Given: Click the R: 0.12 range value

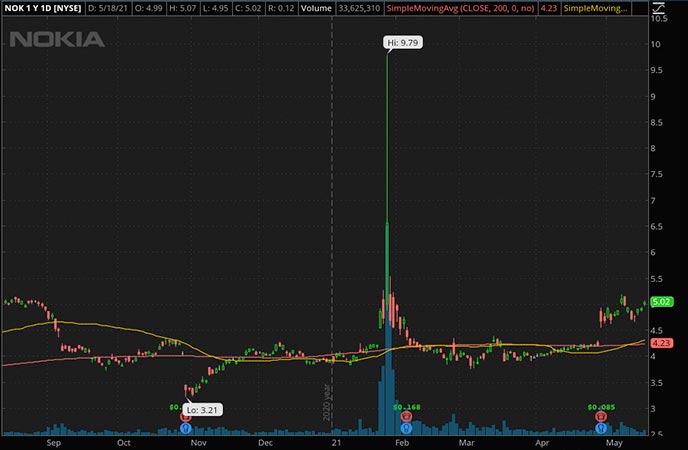Looking at the screenshot, I should (281, 8).
